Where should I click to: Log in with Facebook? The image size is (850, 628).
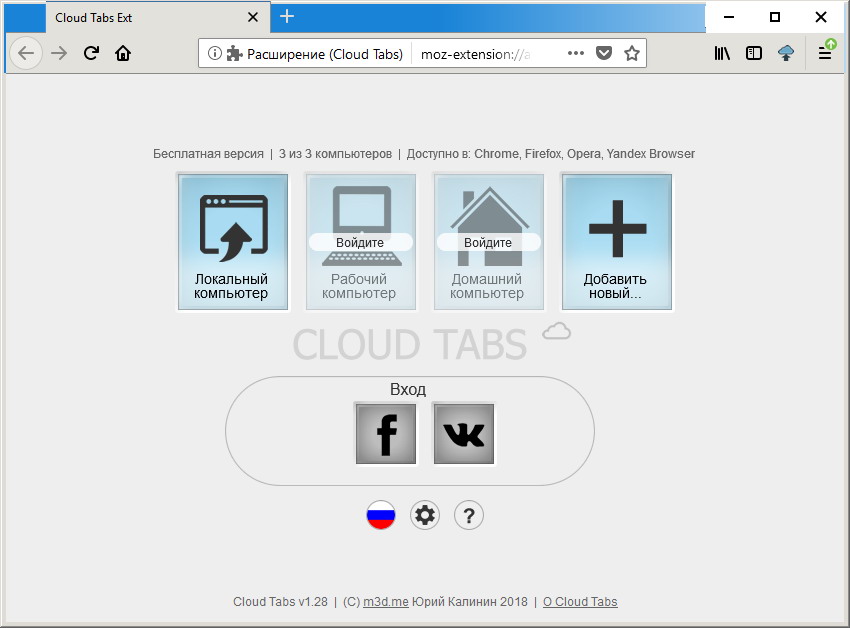point(386,434)
